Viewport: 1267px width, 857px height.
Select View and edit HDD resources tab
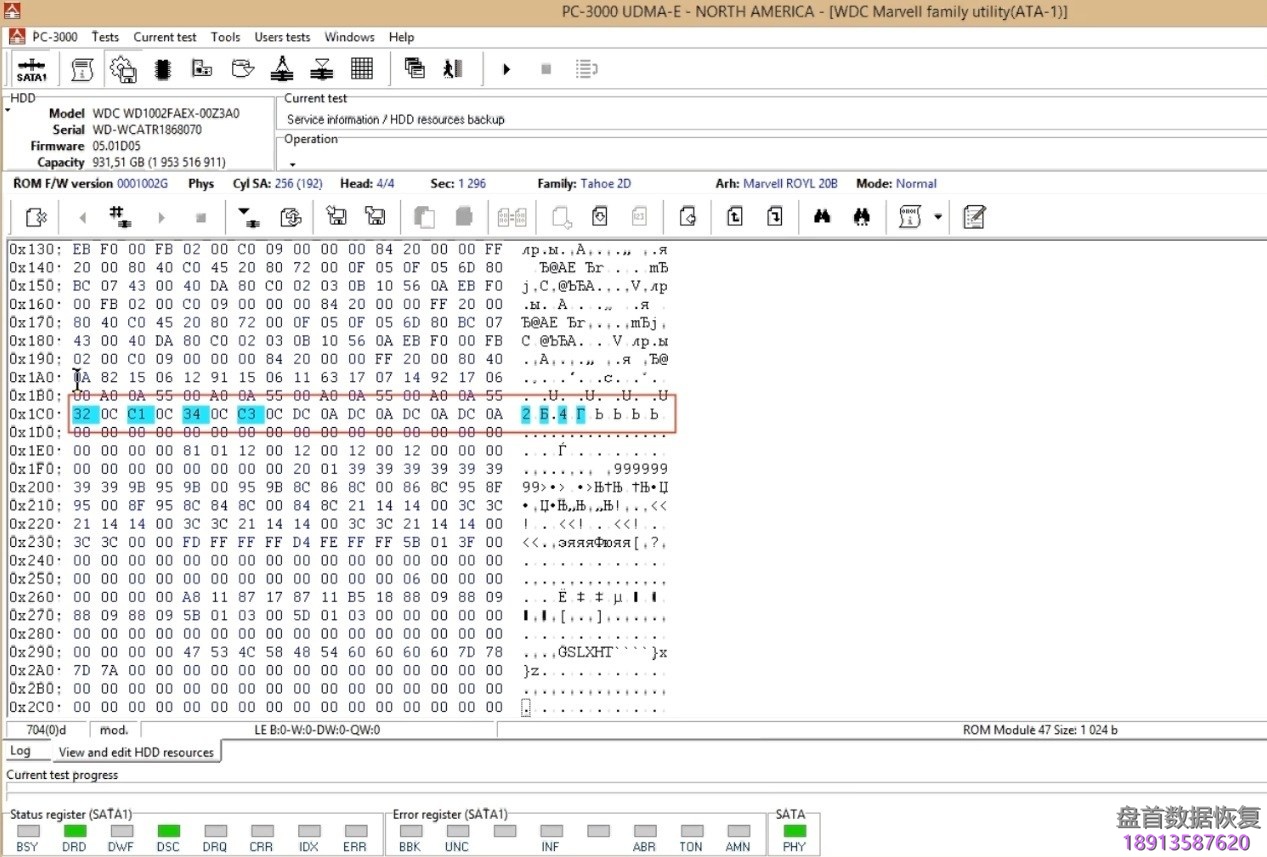click(136, 752)
